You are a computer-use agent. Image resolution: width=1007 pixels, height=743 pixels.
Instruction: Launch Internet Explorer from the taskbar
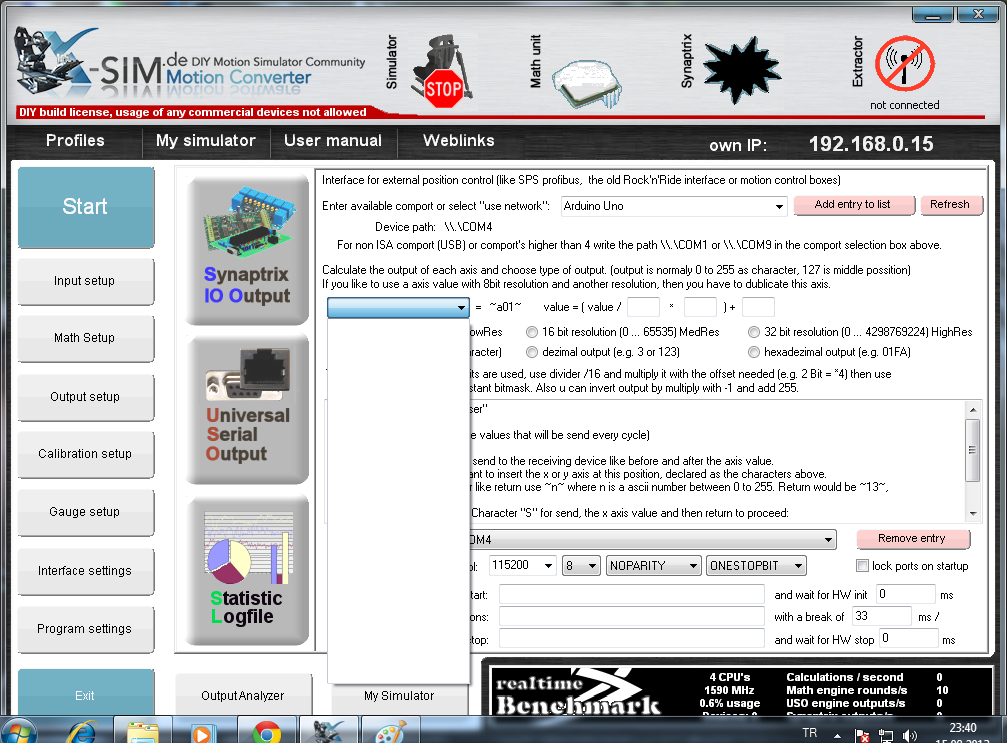click(82, 731)
